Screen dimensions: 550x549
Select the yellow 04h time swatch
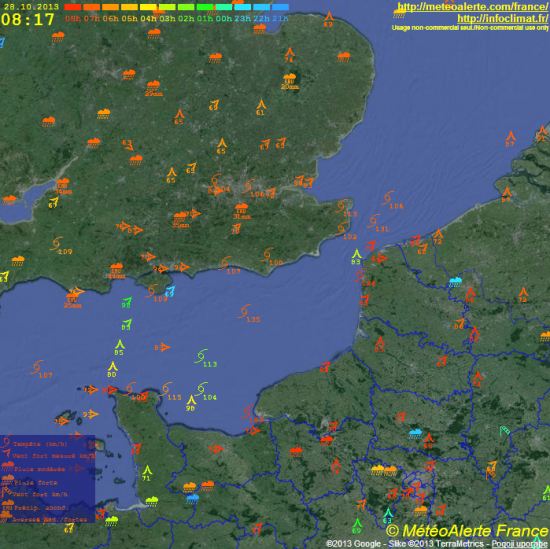[x=148, y=7]
